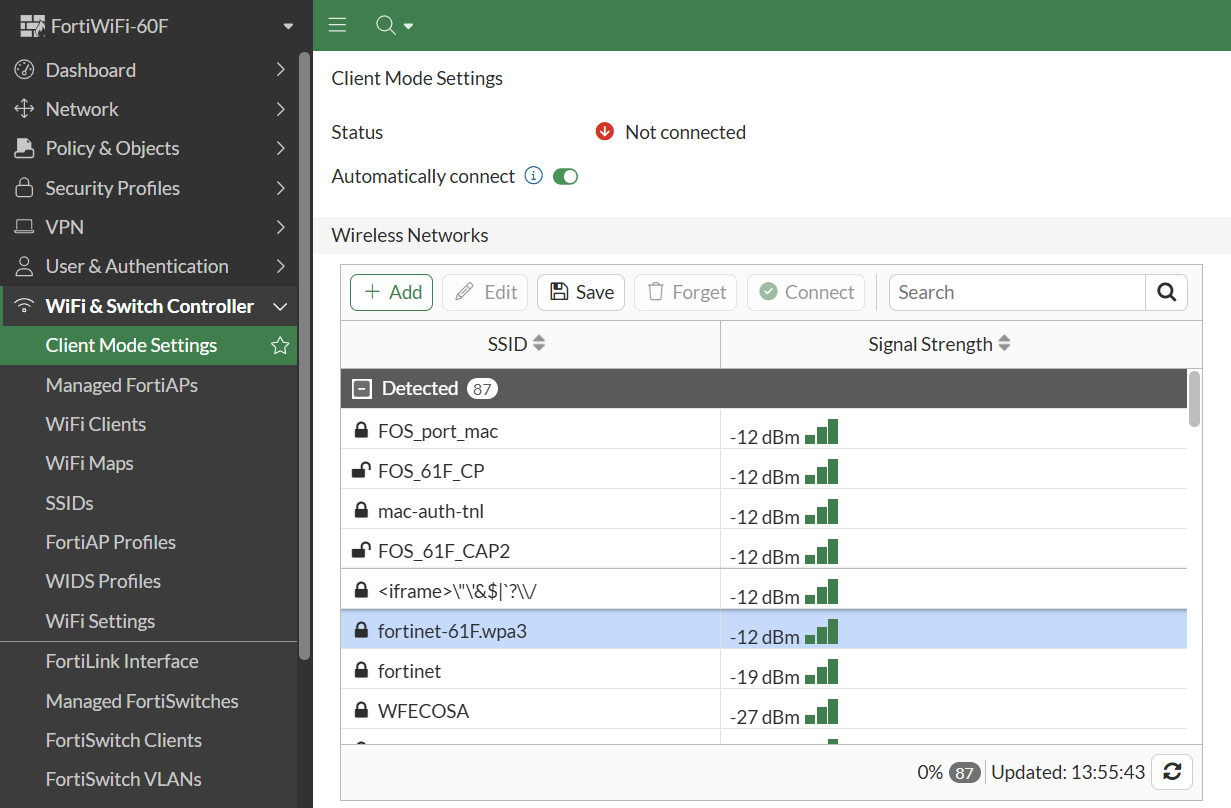
Task: Click the search magnifier button in toolbar
Action: point(1166,292)
